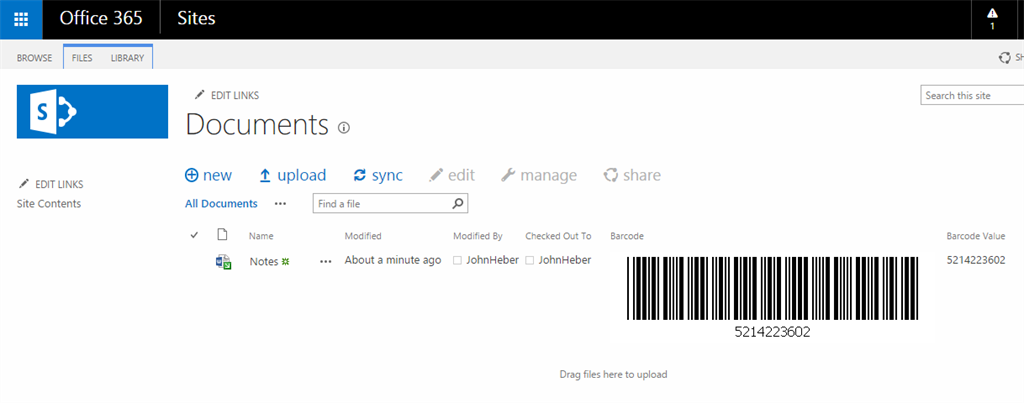The image size is (1024, 403).
Task: Open the Office 365 app launcher grid
Action: [21, 19]
